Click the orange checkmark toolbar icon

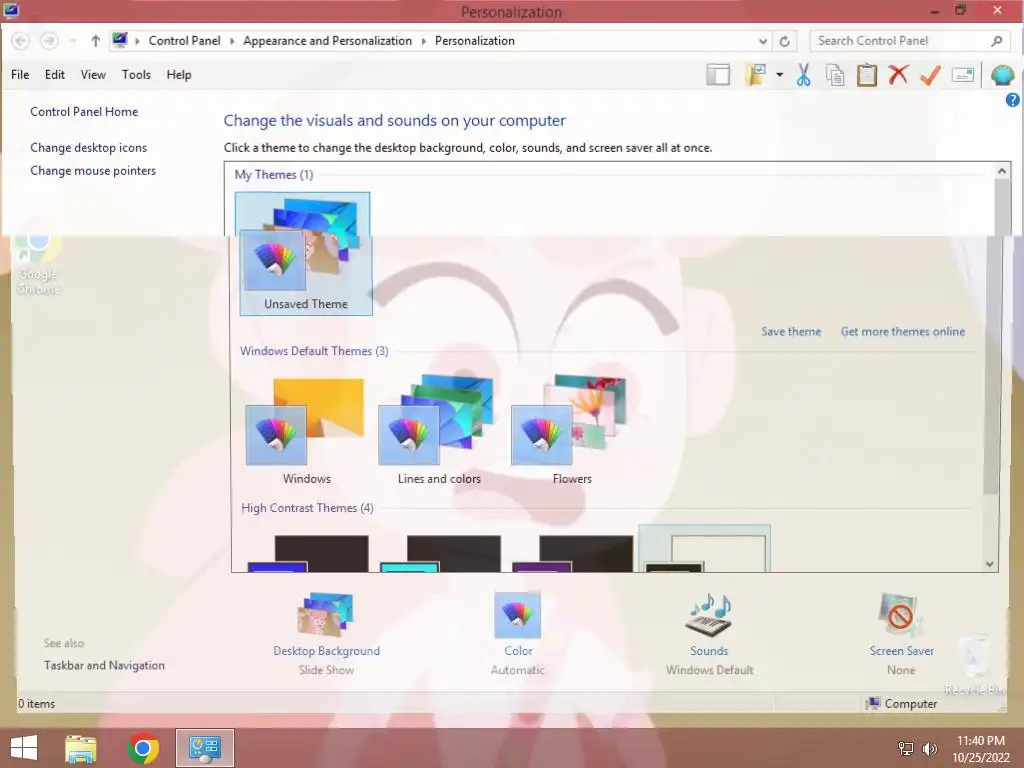click(930, 74)
